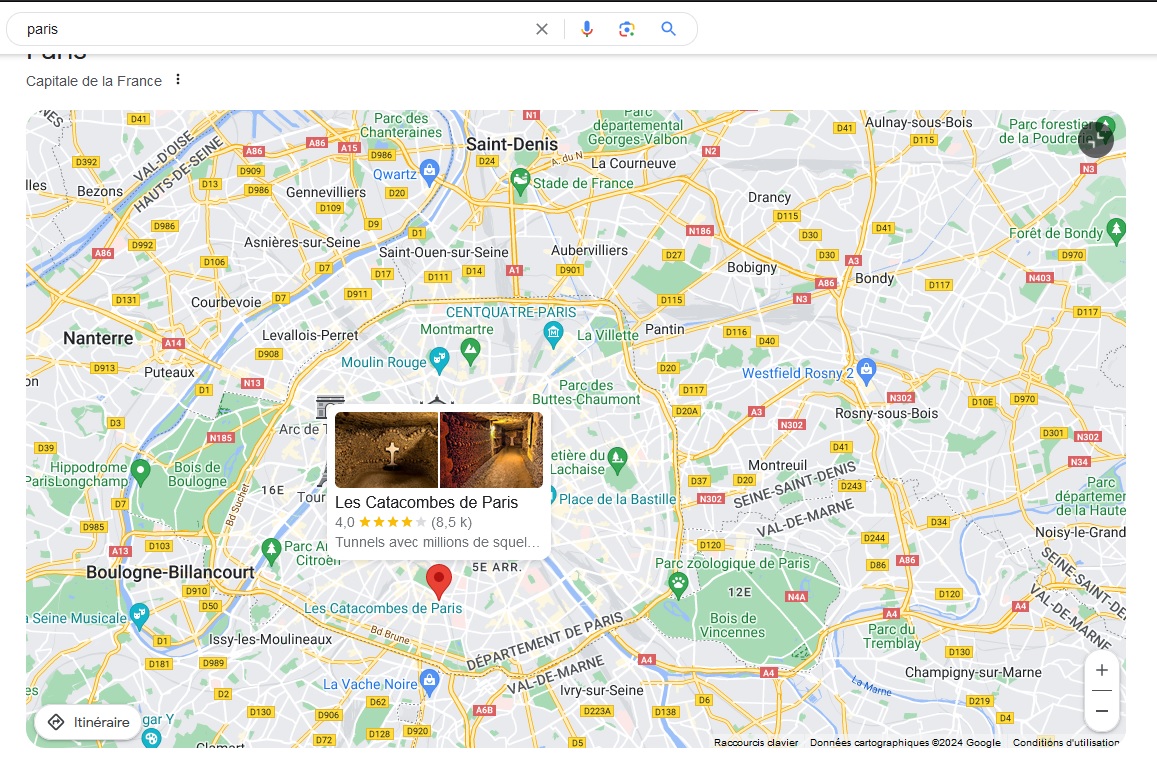
Task: Clear the search text with the X icon
Action: (x=542, y=29)
